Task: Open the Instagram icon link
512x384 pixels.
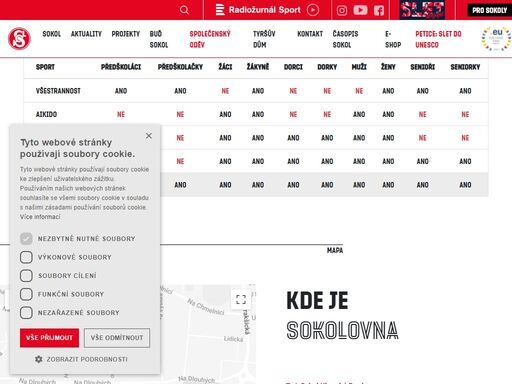Action: [342, 11]
